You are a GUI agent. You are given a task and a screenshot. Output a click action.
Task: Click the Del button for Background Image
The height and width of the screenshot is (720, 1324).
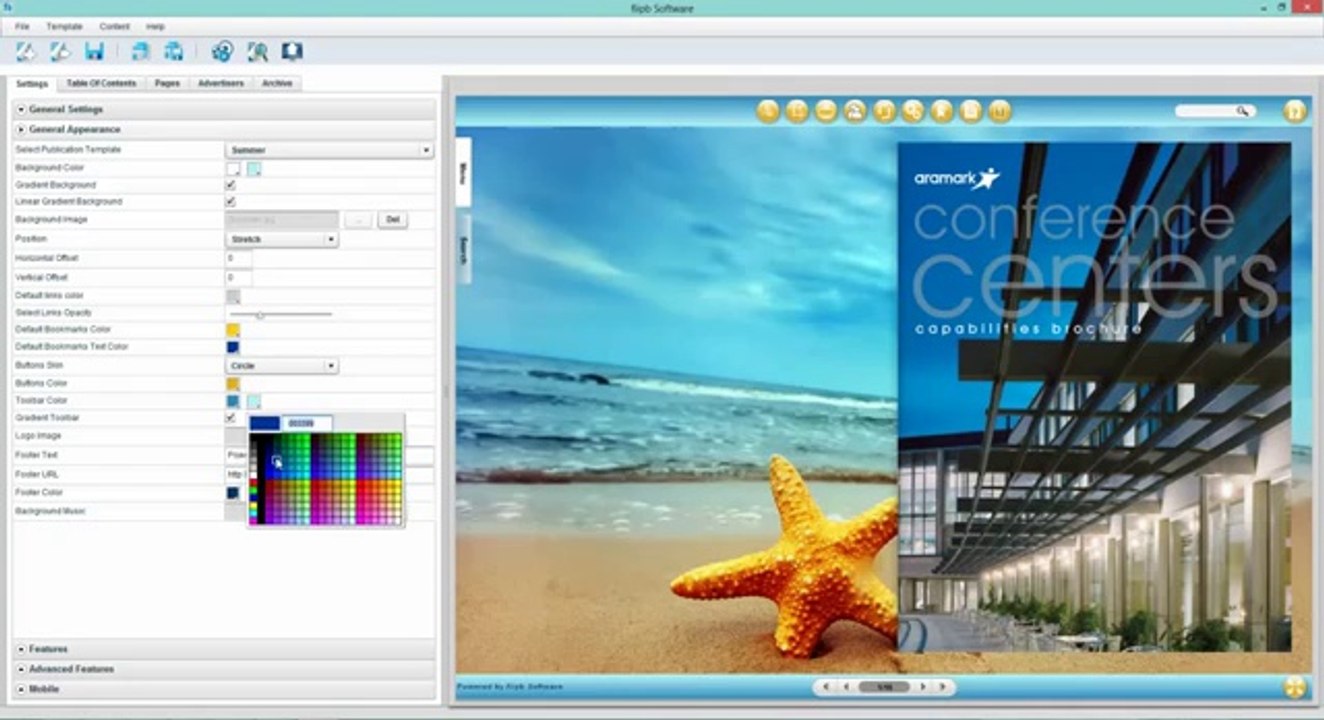click(393, 219)
